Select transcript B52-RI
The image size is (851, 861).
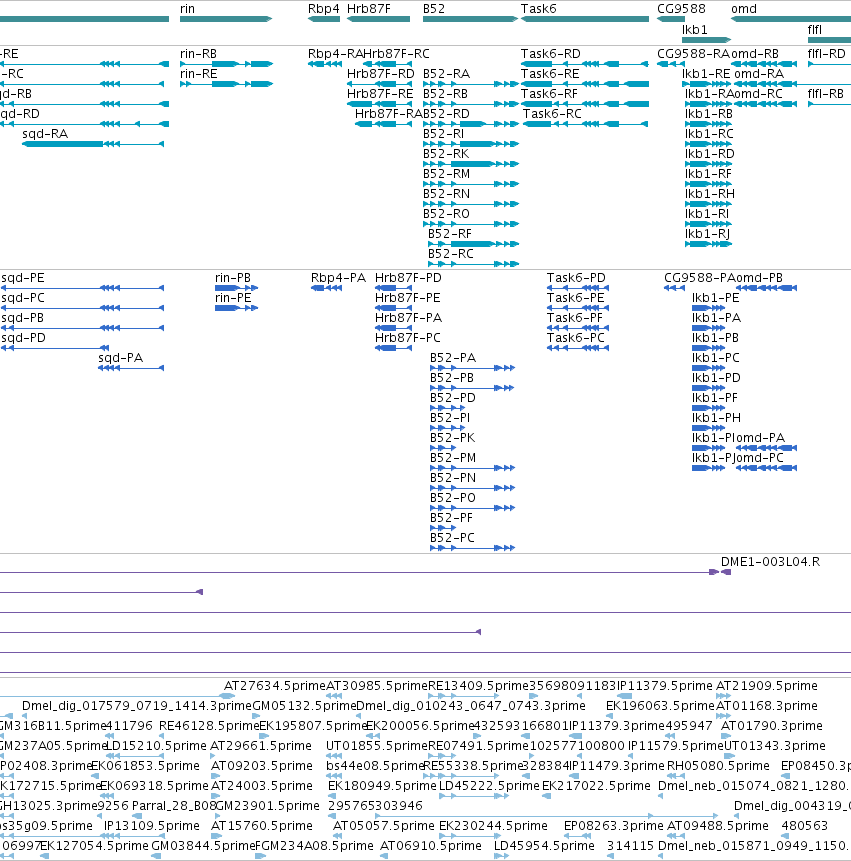[471, 144]
